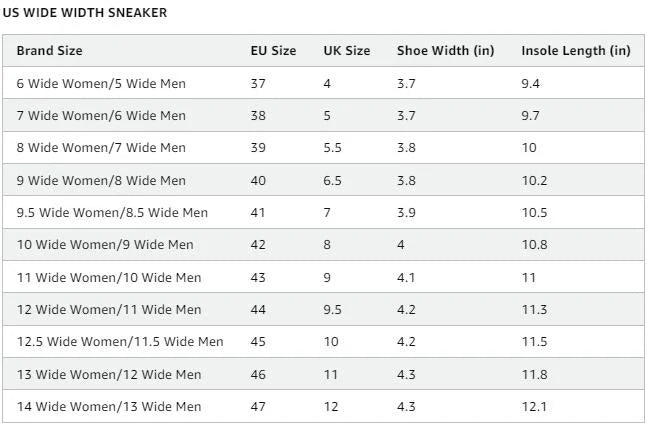Screen dimensions: 647x423
Task: Click the 9 Wide Women/8 Wide Men cell
Action: (x=101, y=181)
